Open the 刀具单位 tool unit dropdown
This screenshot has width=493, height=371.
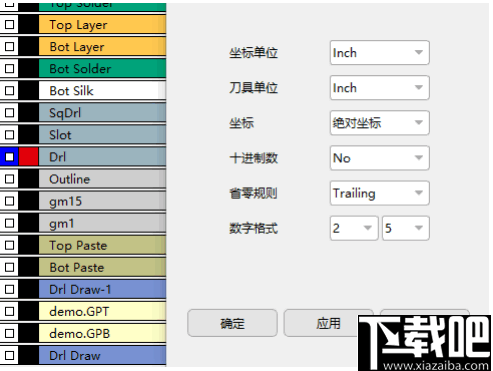click(379, 88)
